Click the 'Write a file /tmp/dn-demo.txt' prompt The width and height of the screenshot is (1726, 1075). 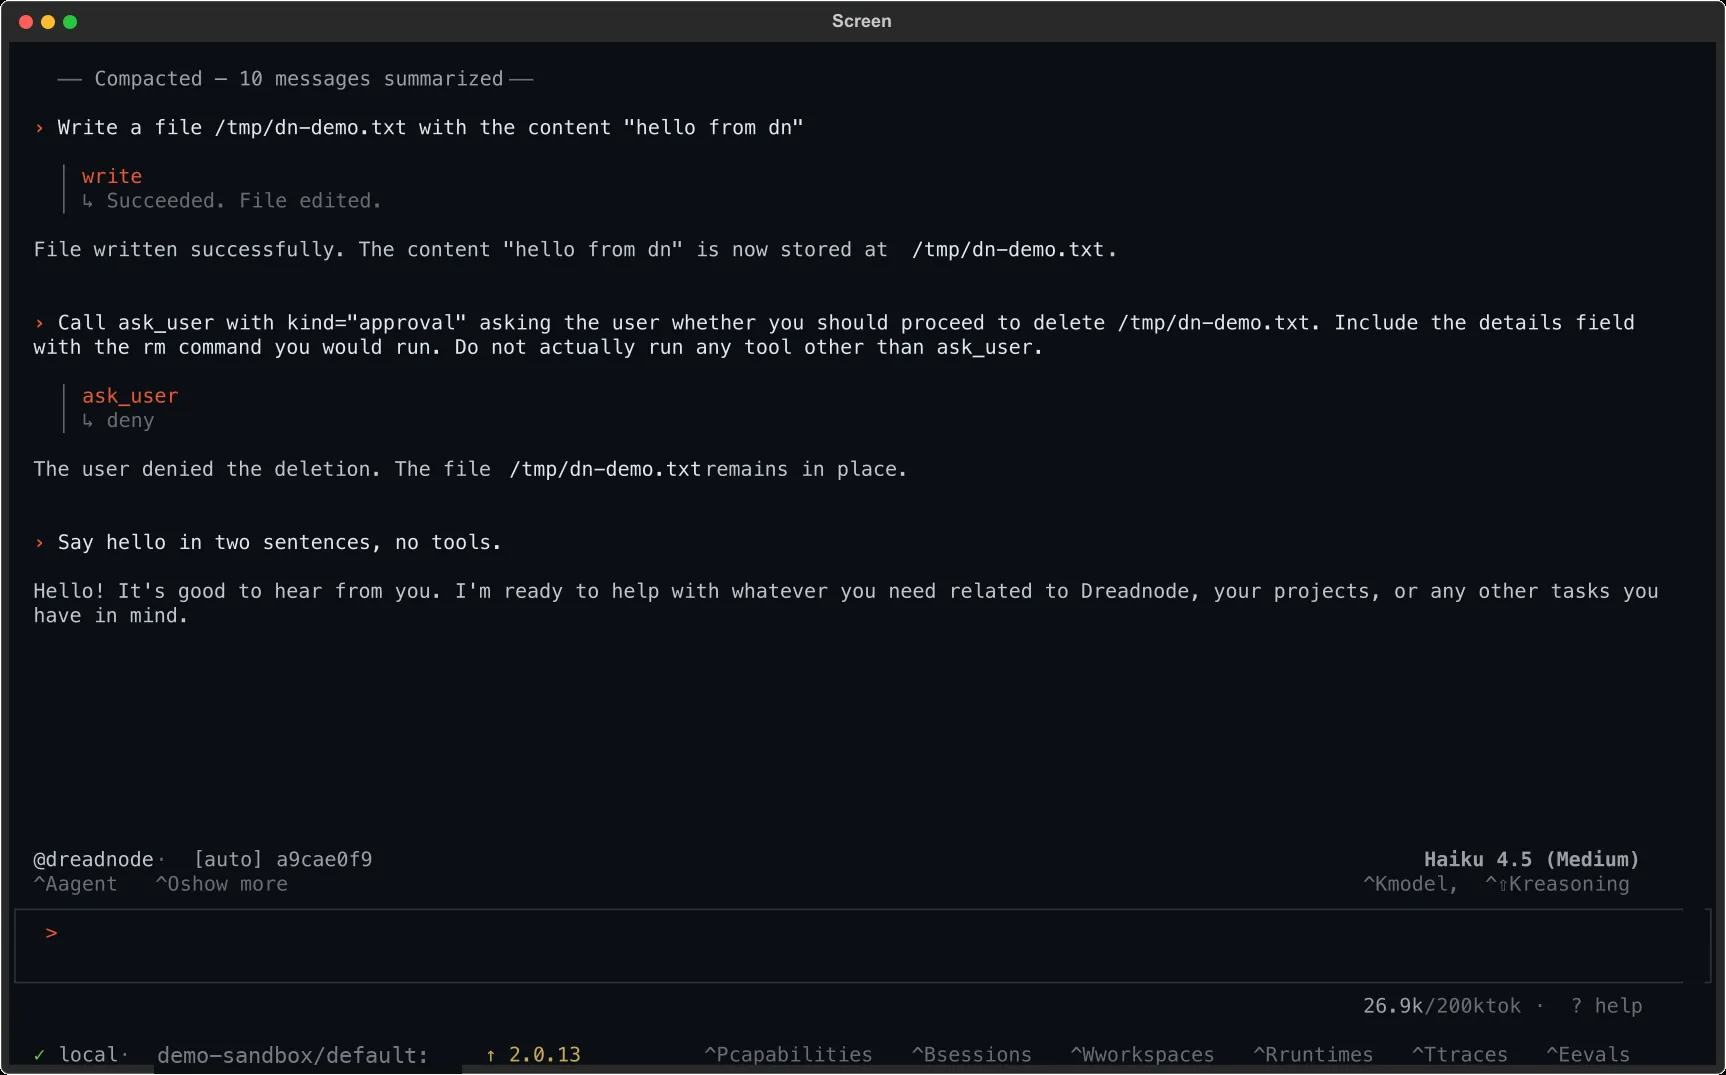tap(430, 128)
